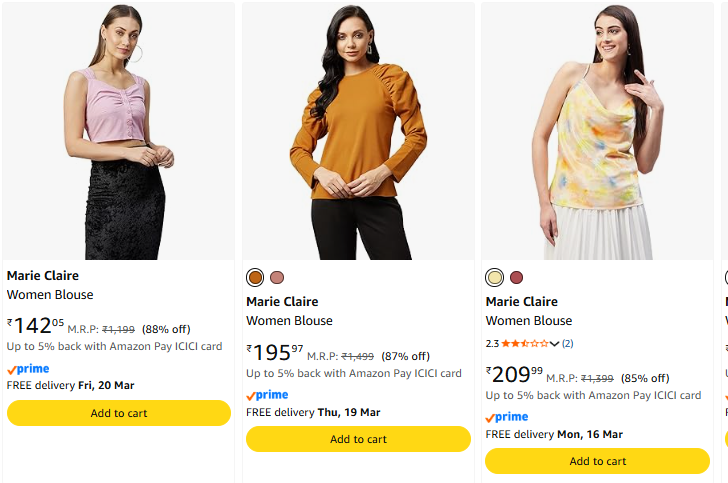Select the orange-brown color swatch
Screen dimensions: 728x483
(x=255, y=277)
